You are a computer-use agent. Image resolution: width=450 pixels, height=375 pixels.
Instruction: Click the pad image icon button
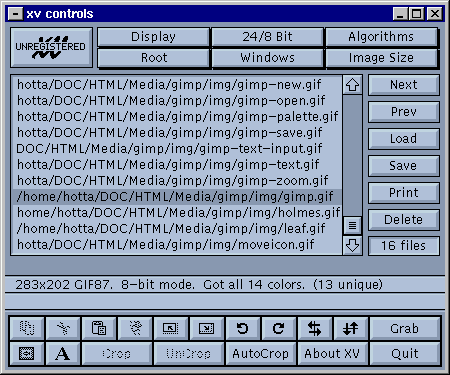point(27,353)
